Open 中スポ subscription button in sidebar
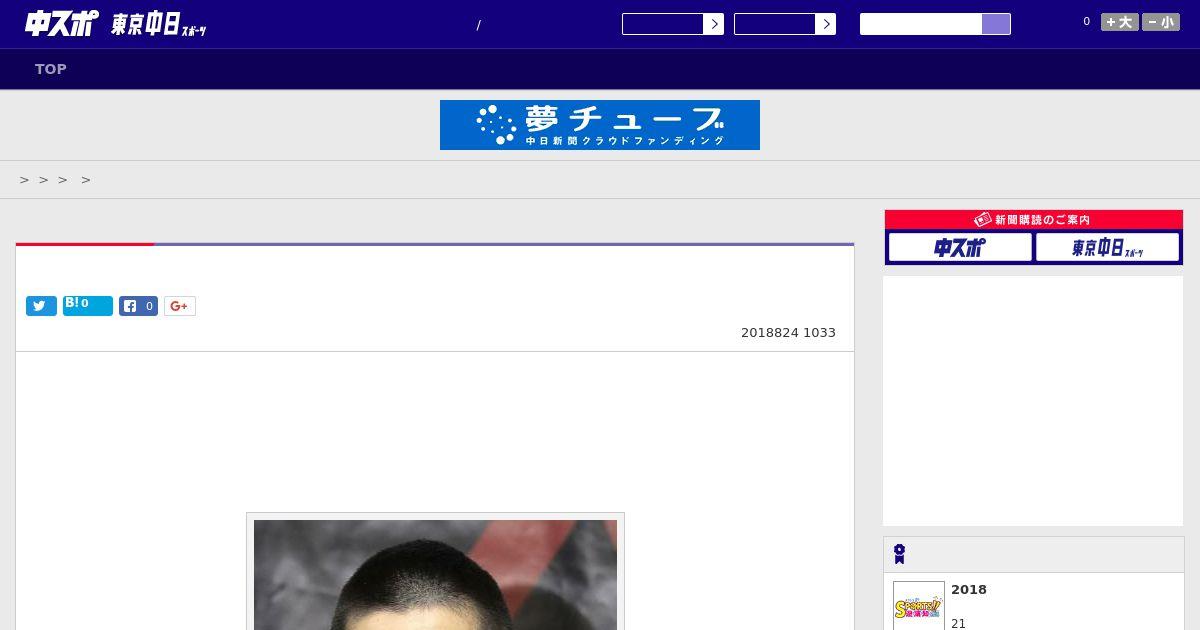Image resolution: width=1200 pixels, height=630 pixels. 960,248
